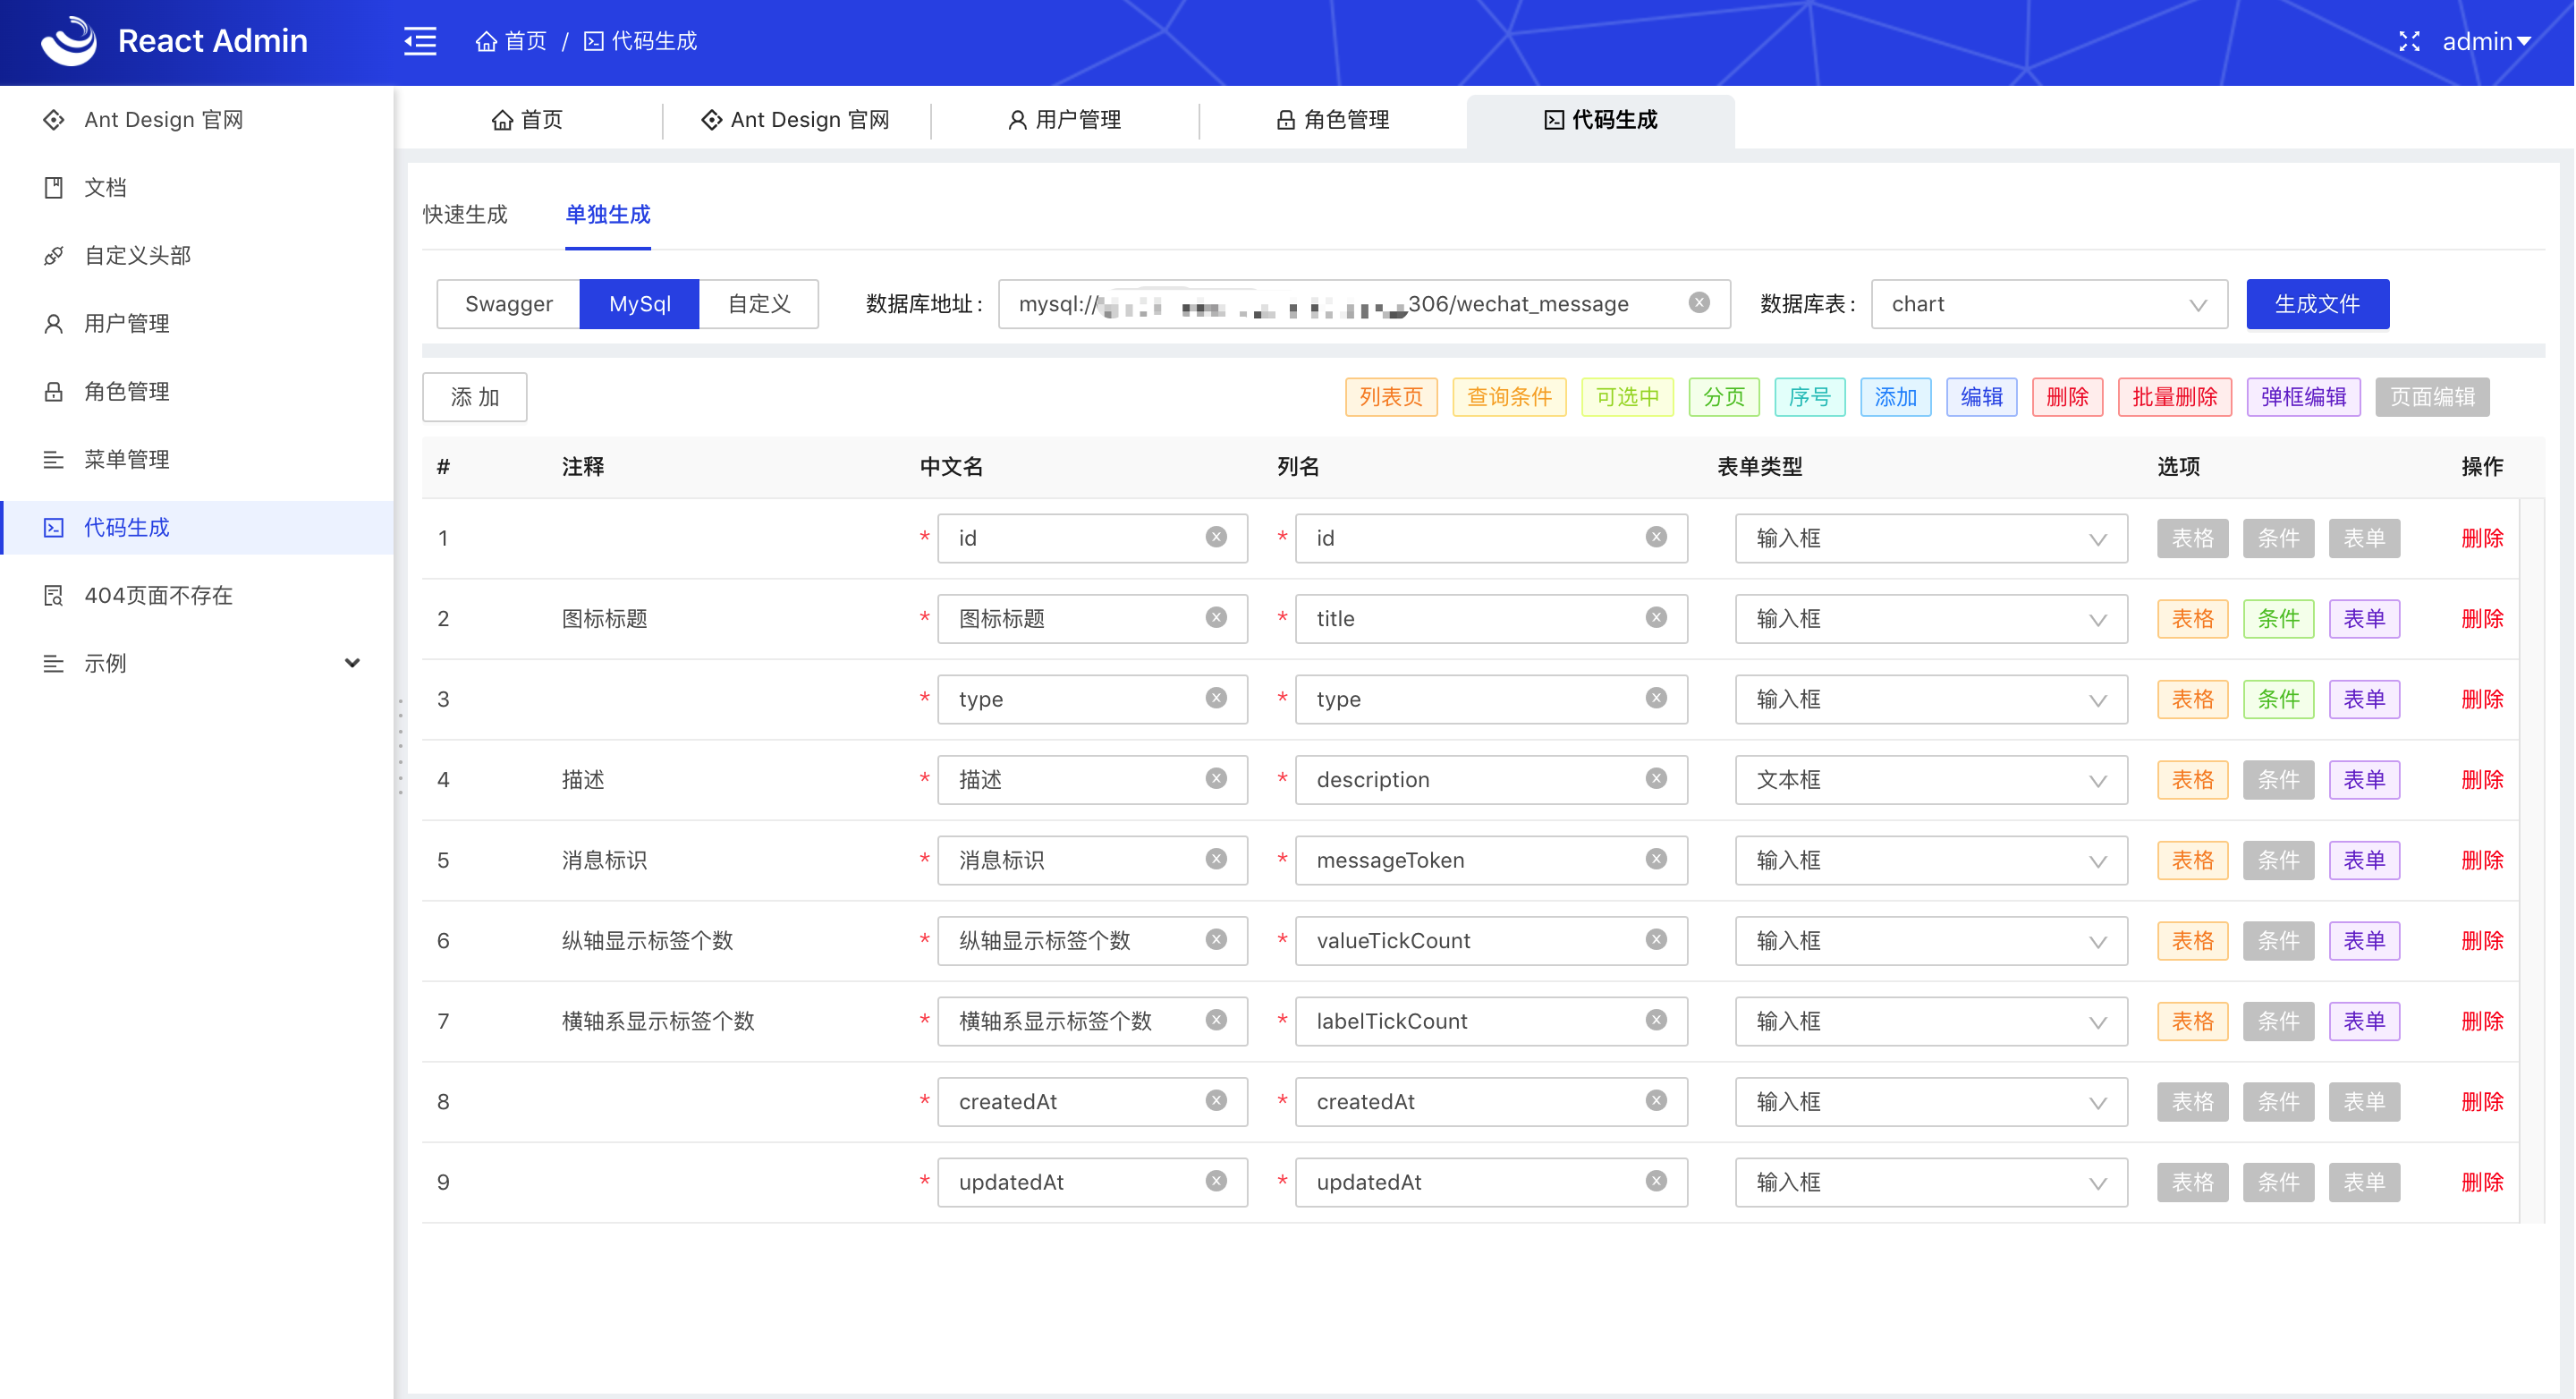Delete row 9 updatedAt via 删除 link
The image size is (2576, 1399).
[2481, 1182]
